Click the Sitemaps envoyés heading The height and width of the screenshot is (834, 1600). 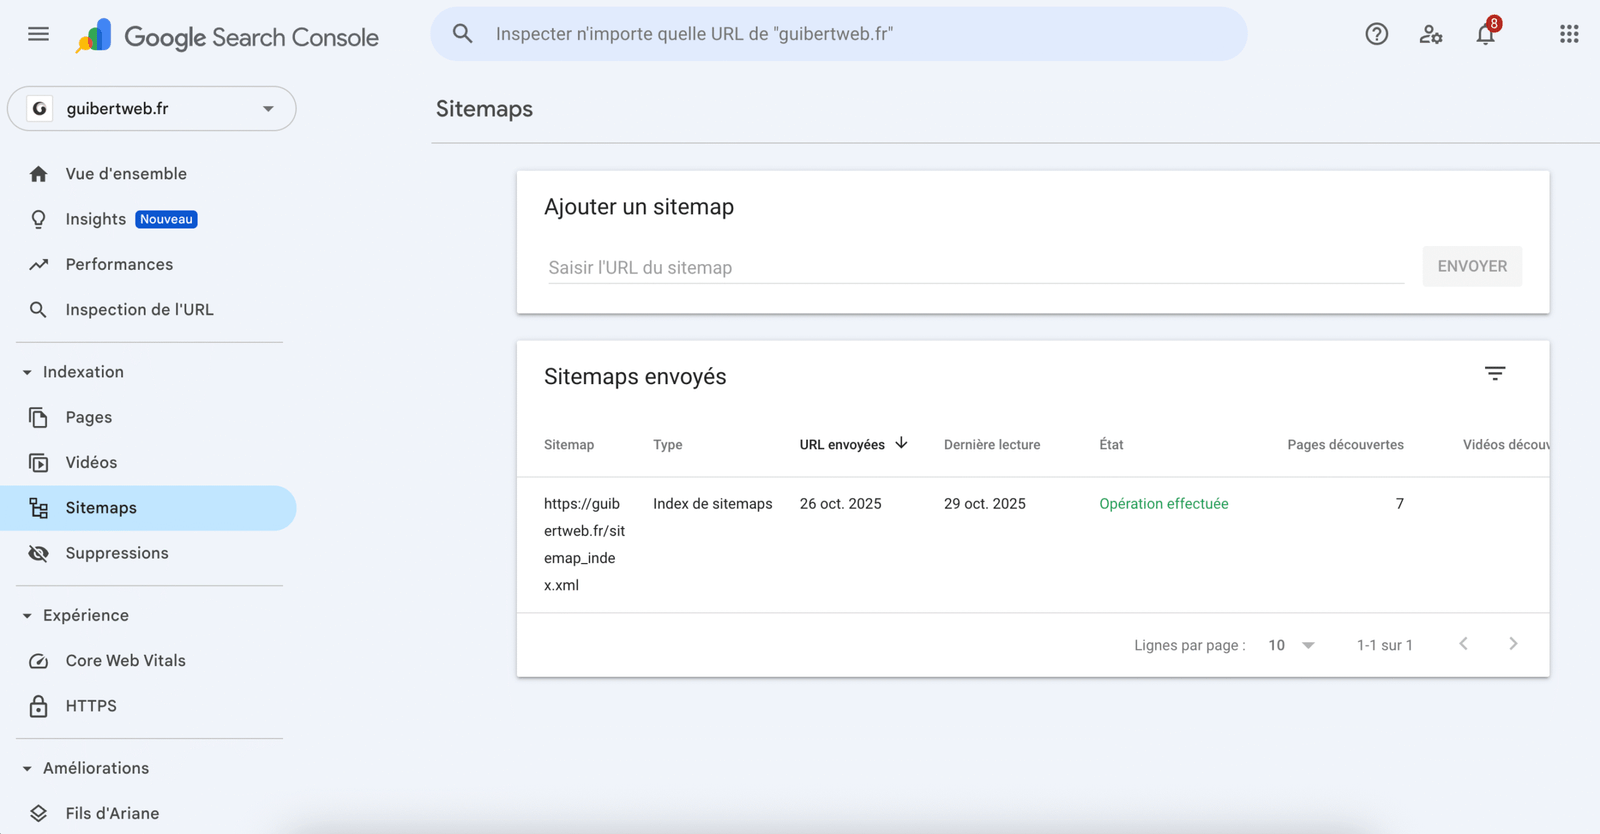[635, 377]
